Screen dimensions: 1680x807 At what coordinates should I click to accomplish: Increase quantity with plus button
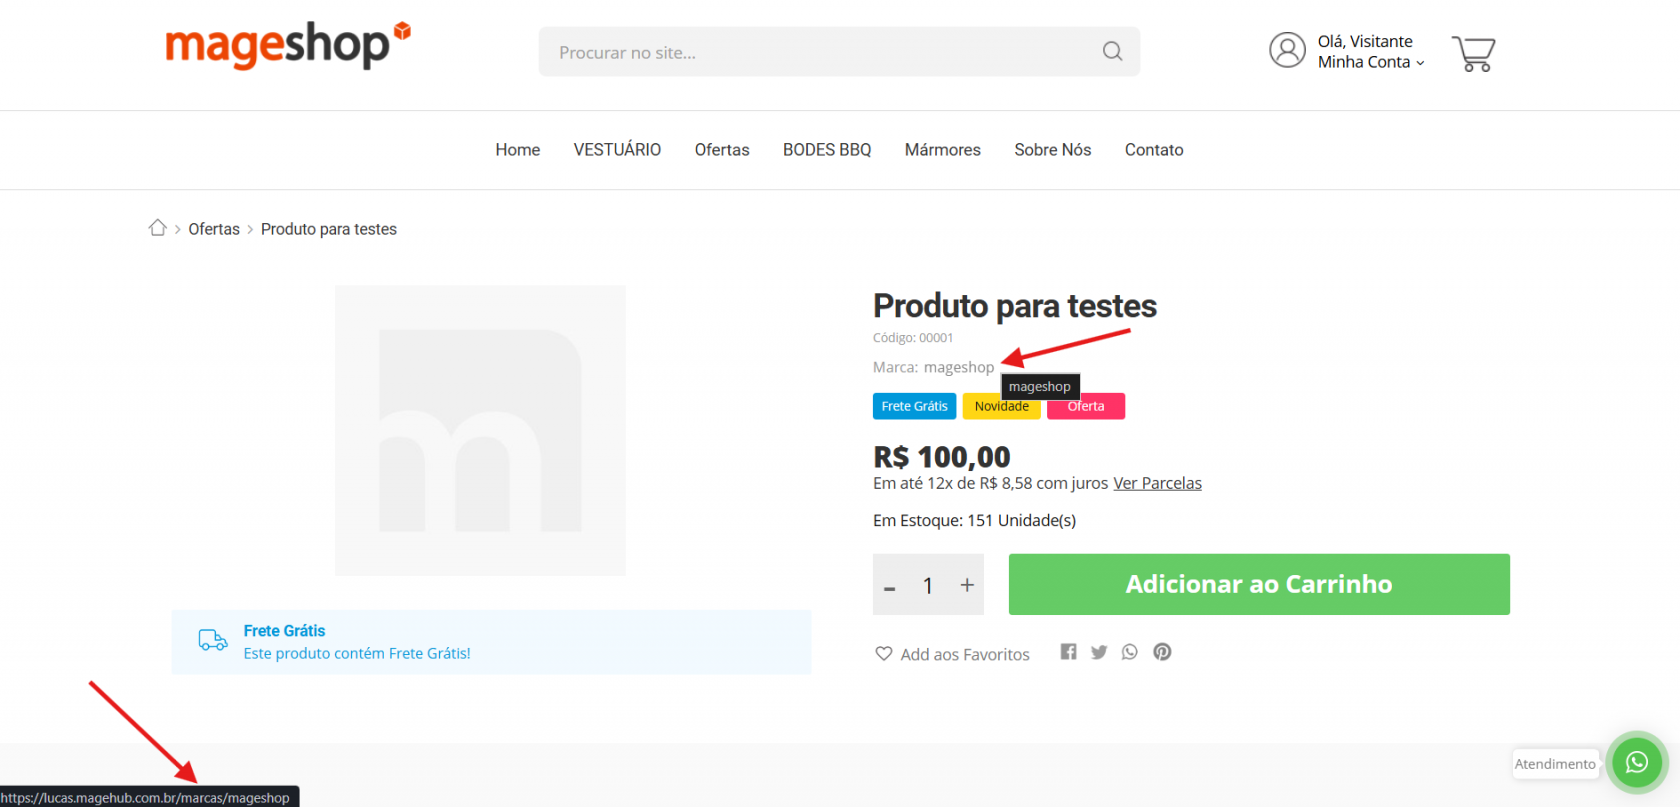[x=967, y=585]
